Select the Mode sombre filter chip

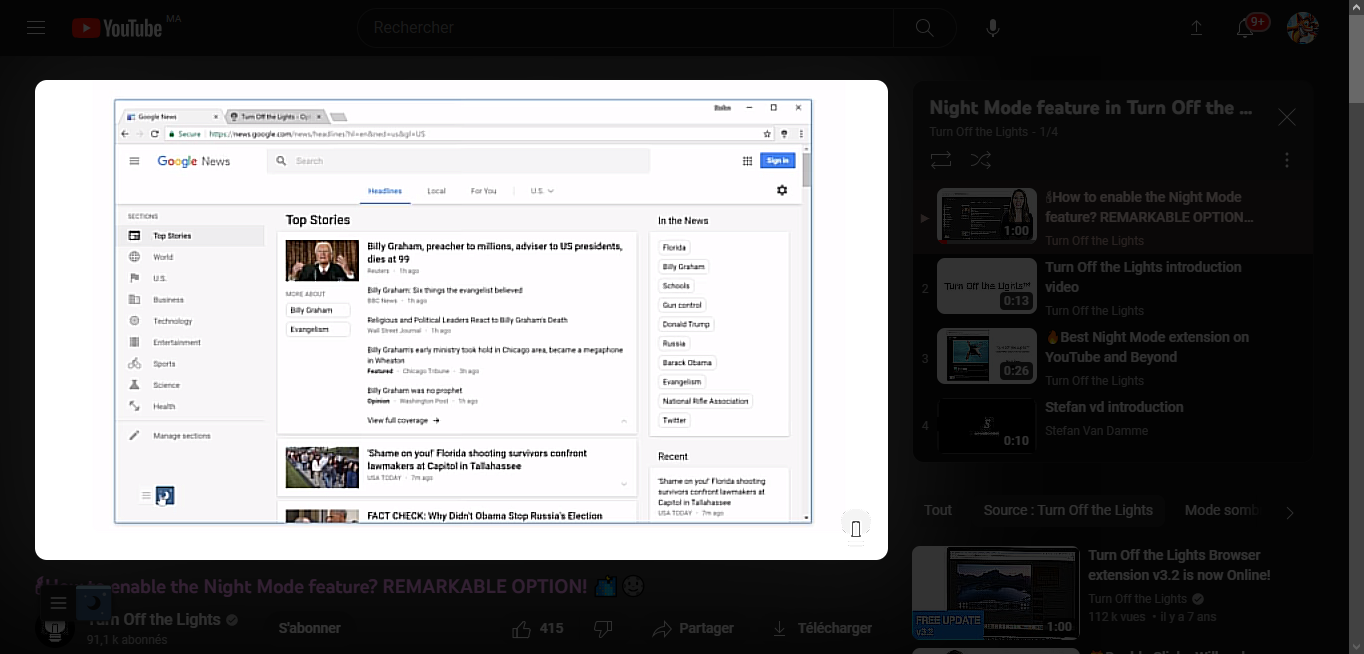[x=1222, y=510]
